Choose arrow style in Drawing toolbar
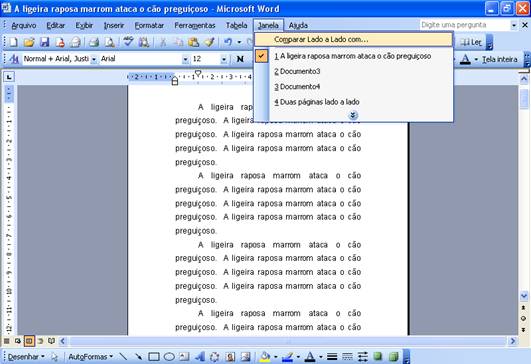The image size is (531, 364). tap(363, 357)
